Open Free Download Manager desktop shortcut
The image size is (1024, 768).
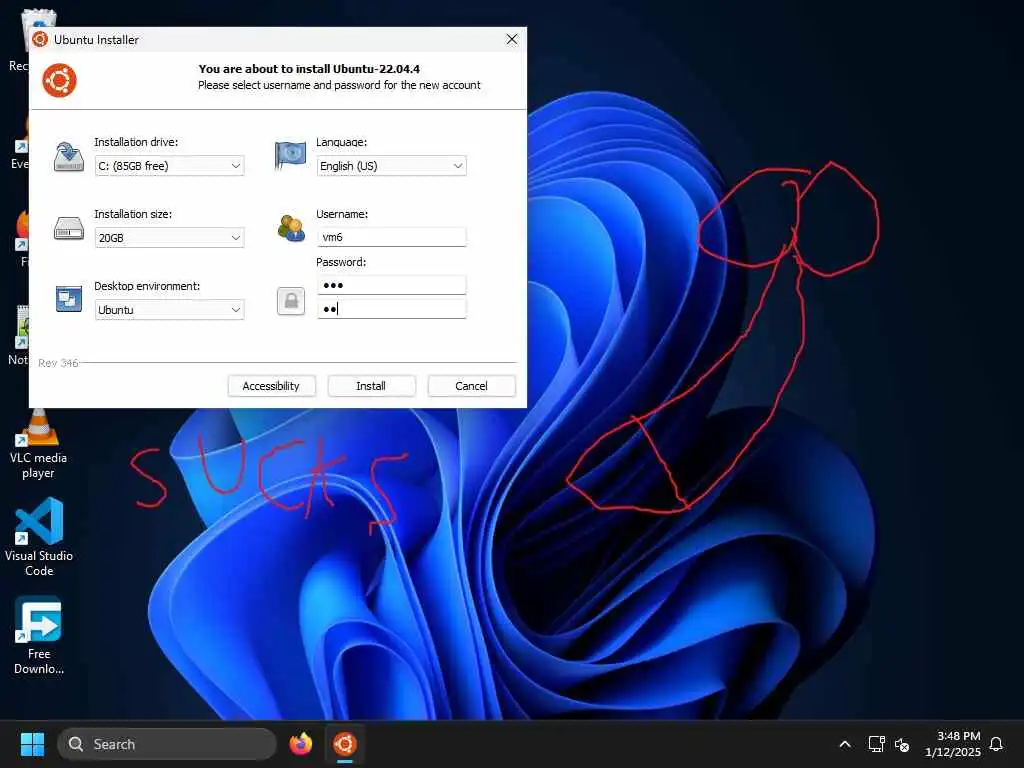click(39, 635)
